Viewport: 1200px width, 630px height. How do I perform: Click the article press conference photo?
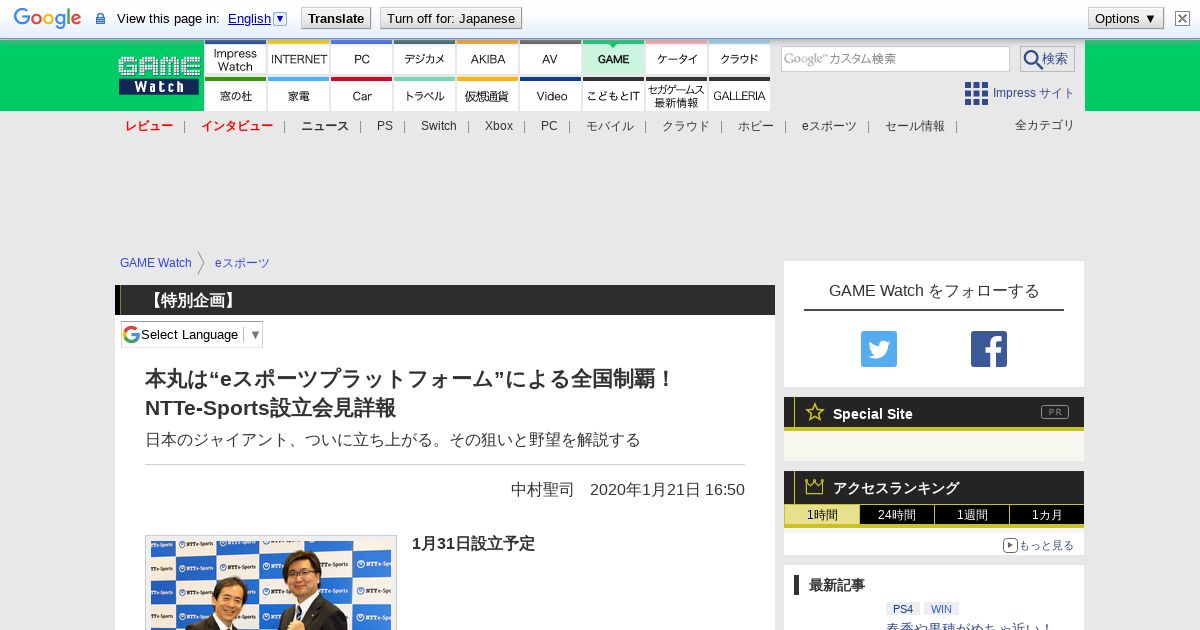coord(271,583)
